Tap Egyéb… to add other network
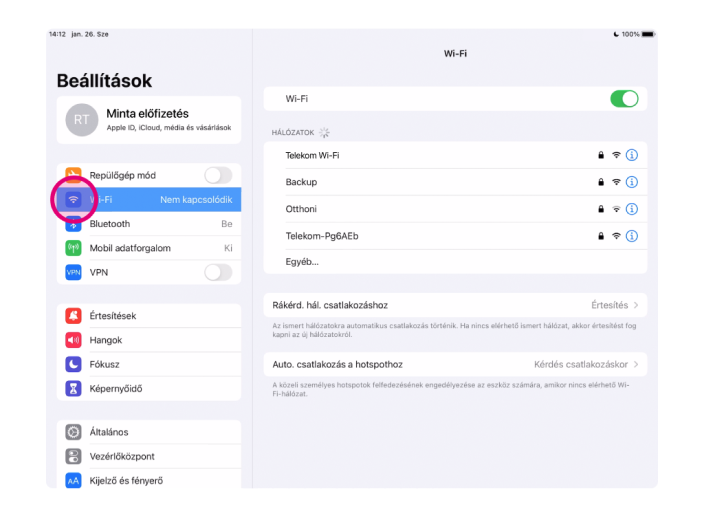Screen dimensions: 704x514 (302, 262)
